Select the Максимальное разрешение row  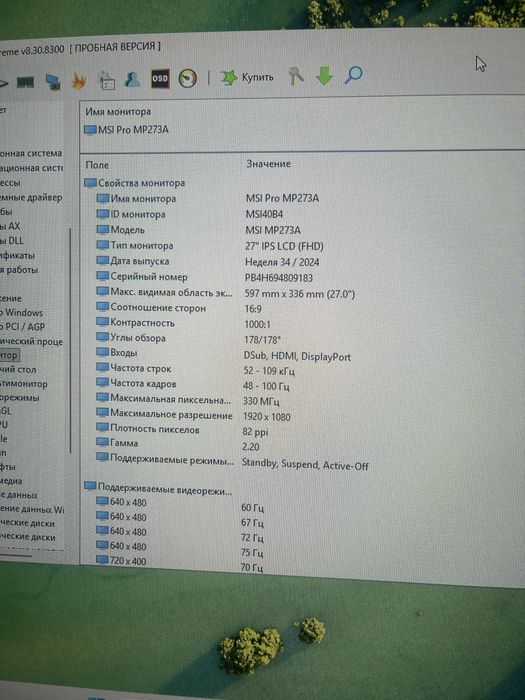pyautogui.click(x=193, y=416)
